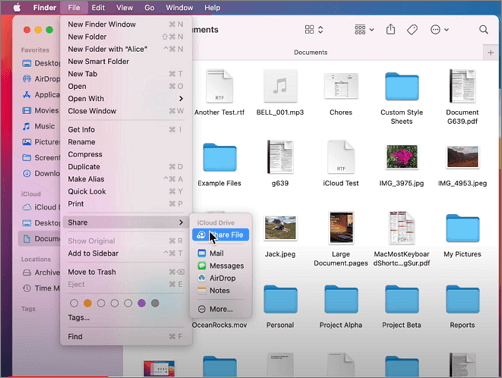The image size is (502, 378).
Task: Add a new tab with plus button
Action: [490, 53]
